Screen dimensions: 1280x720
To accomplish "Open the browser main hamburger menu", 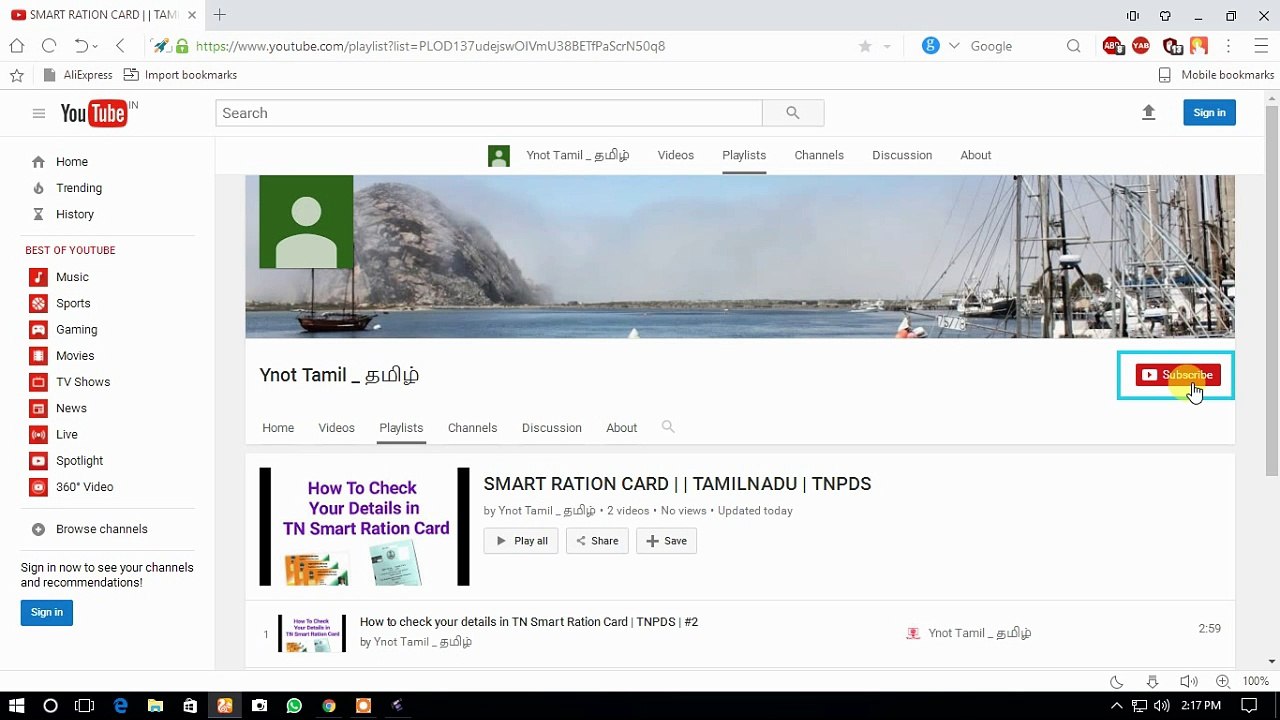I will coord(1261,46).
